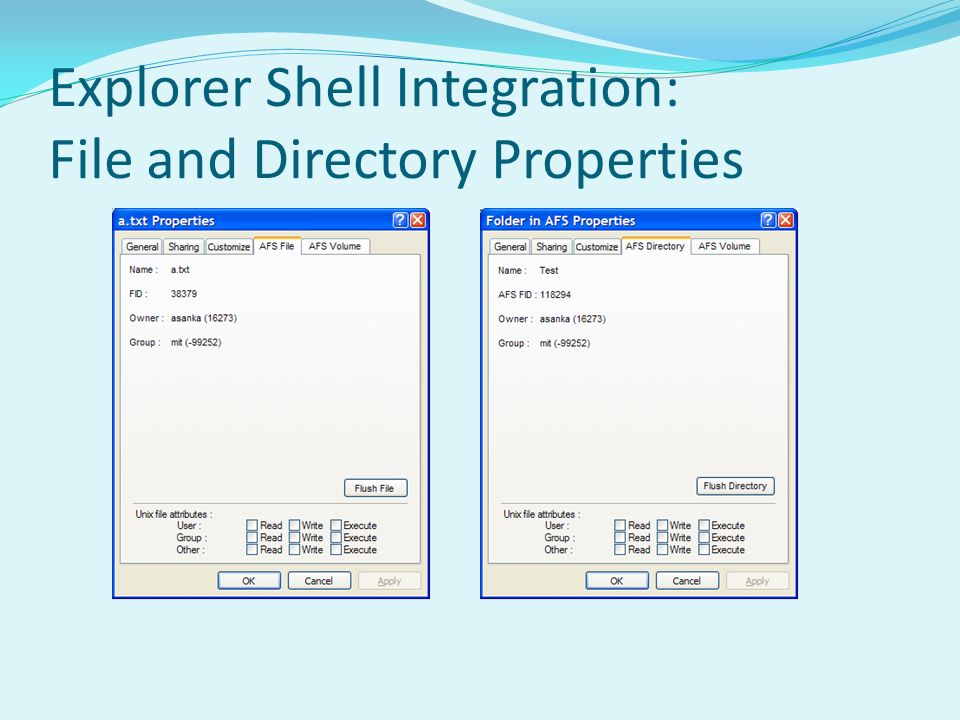
Task: Switch to General tab in Folder in AFS Properties
Action: (x=510, y=247)
